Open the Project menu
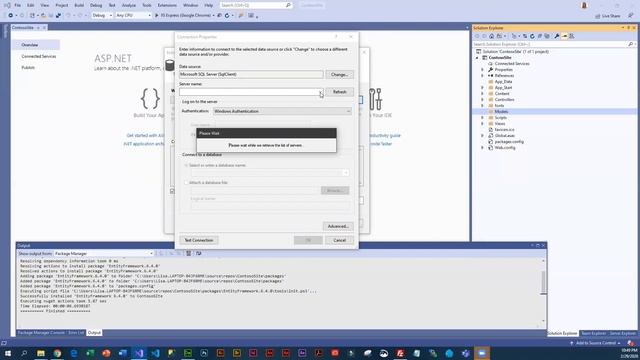 (x=62, y=5)
